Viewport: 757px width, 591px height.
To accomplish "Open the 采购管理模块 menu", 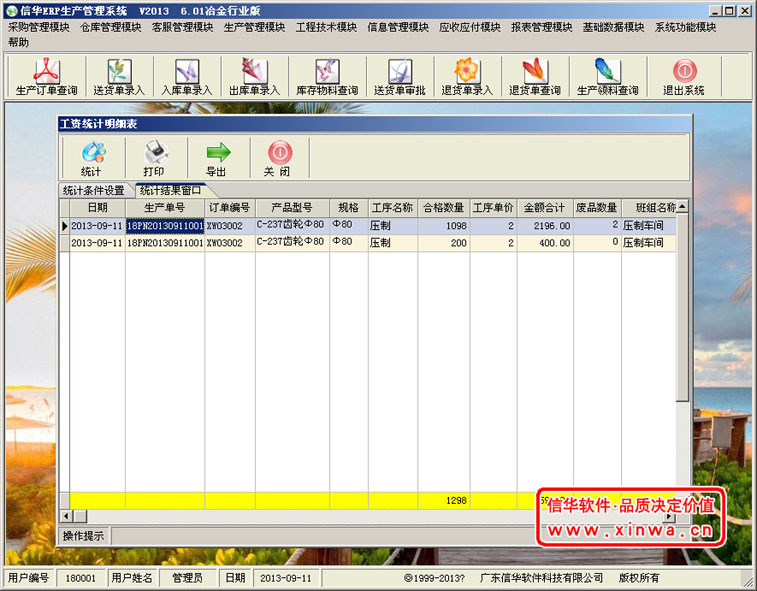I will [39, 27].
